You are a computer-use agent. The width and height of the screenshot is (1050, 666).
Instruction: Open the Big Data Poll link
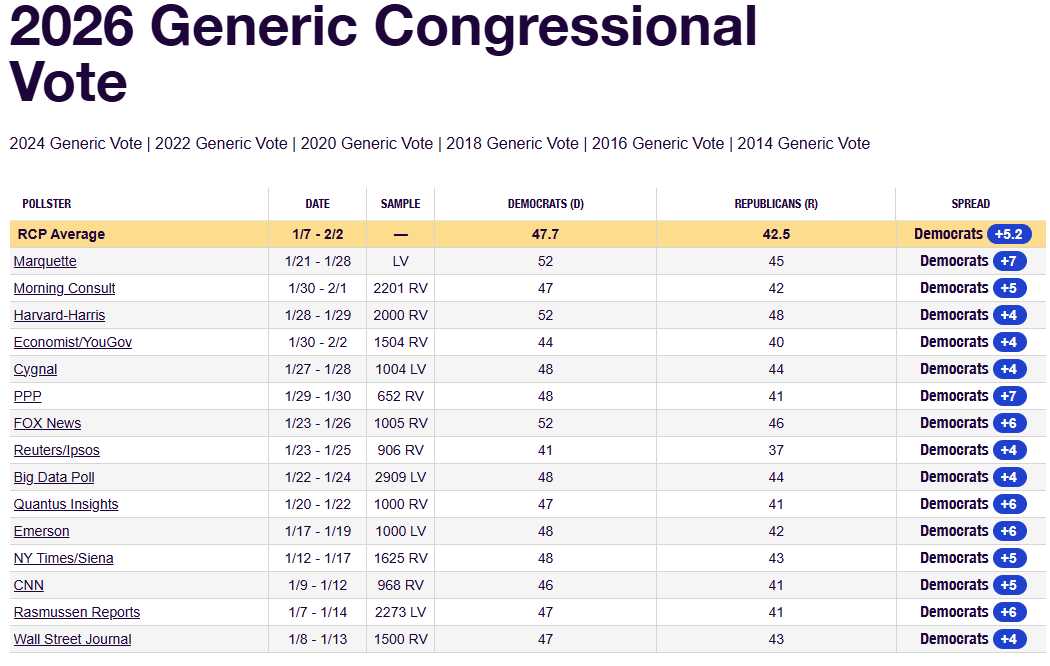[54, 477]
